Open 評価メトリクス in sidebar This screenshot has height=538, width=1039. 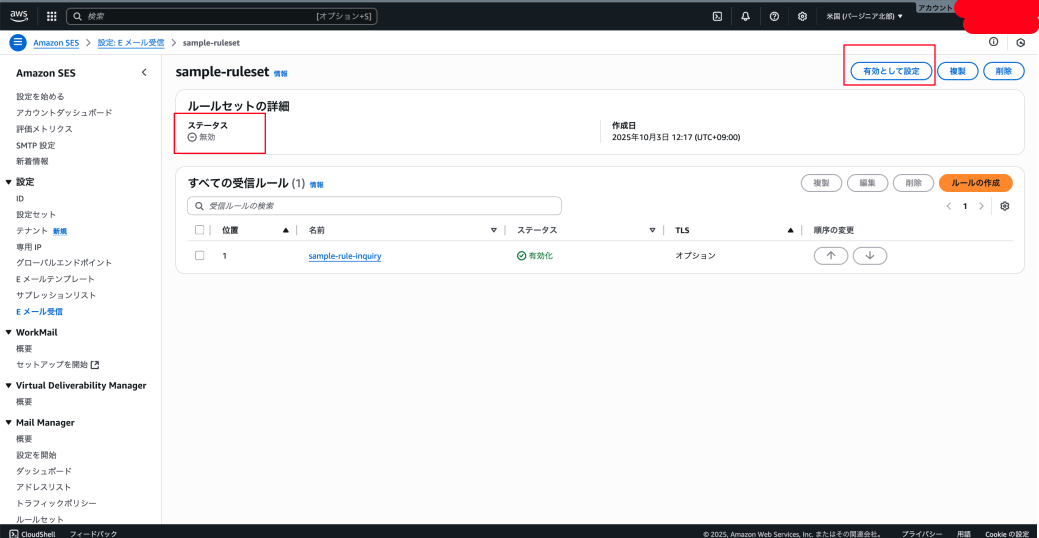pos(44,129)
